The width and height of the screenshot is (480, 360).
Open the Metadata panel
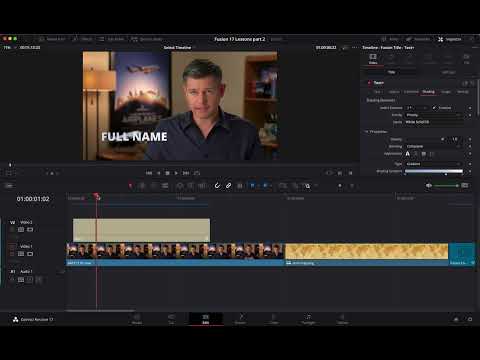pyautogui.click(x=418, y=39)
